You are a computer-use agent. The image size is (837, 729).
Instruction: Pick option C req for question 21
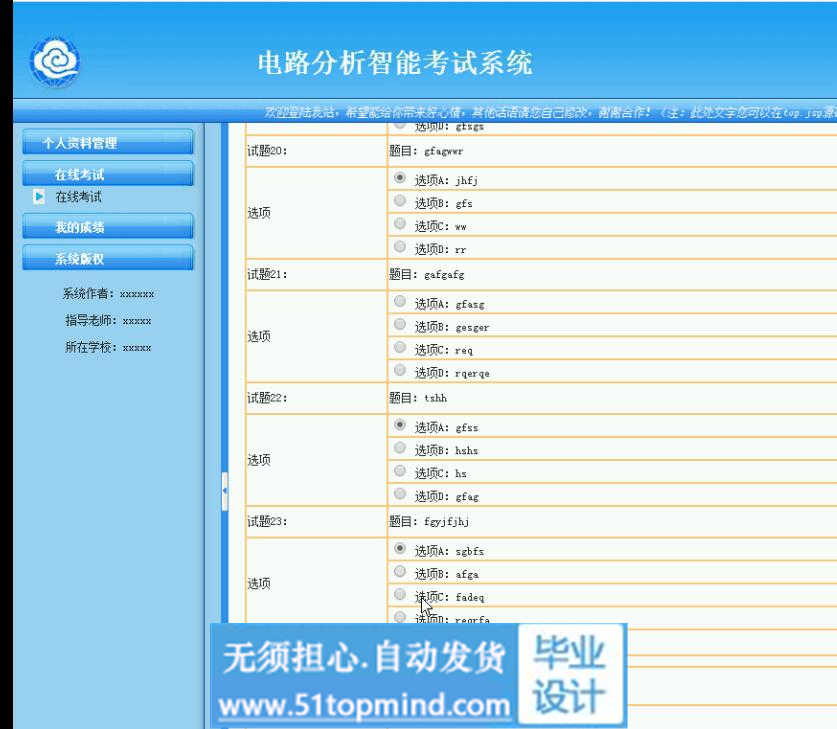click(400, 348)
